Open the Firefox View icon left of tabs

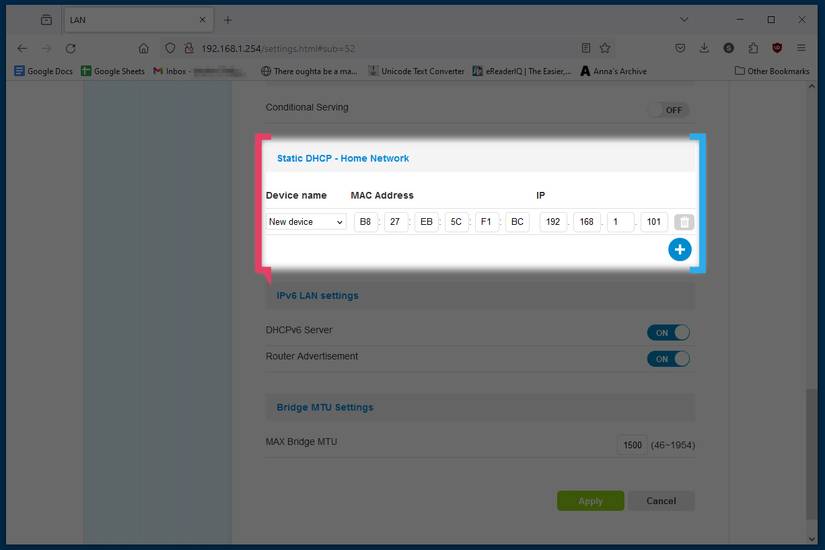46,20
